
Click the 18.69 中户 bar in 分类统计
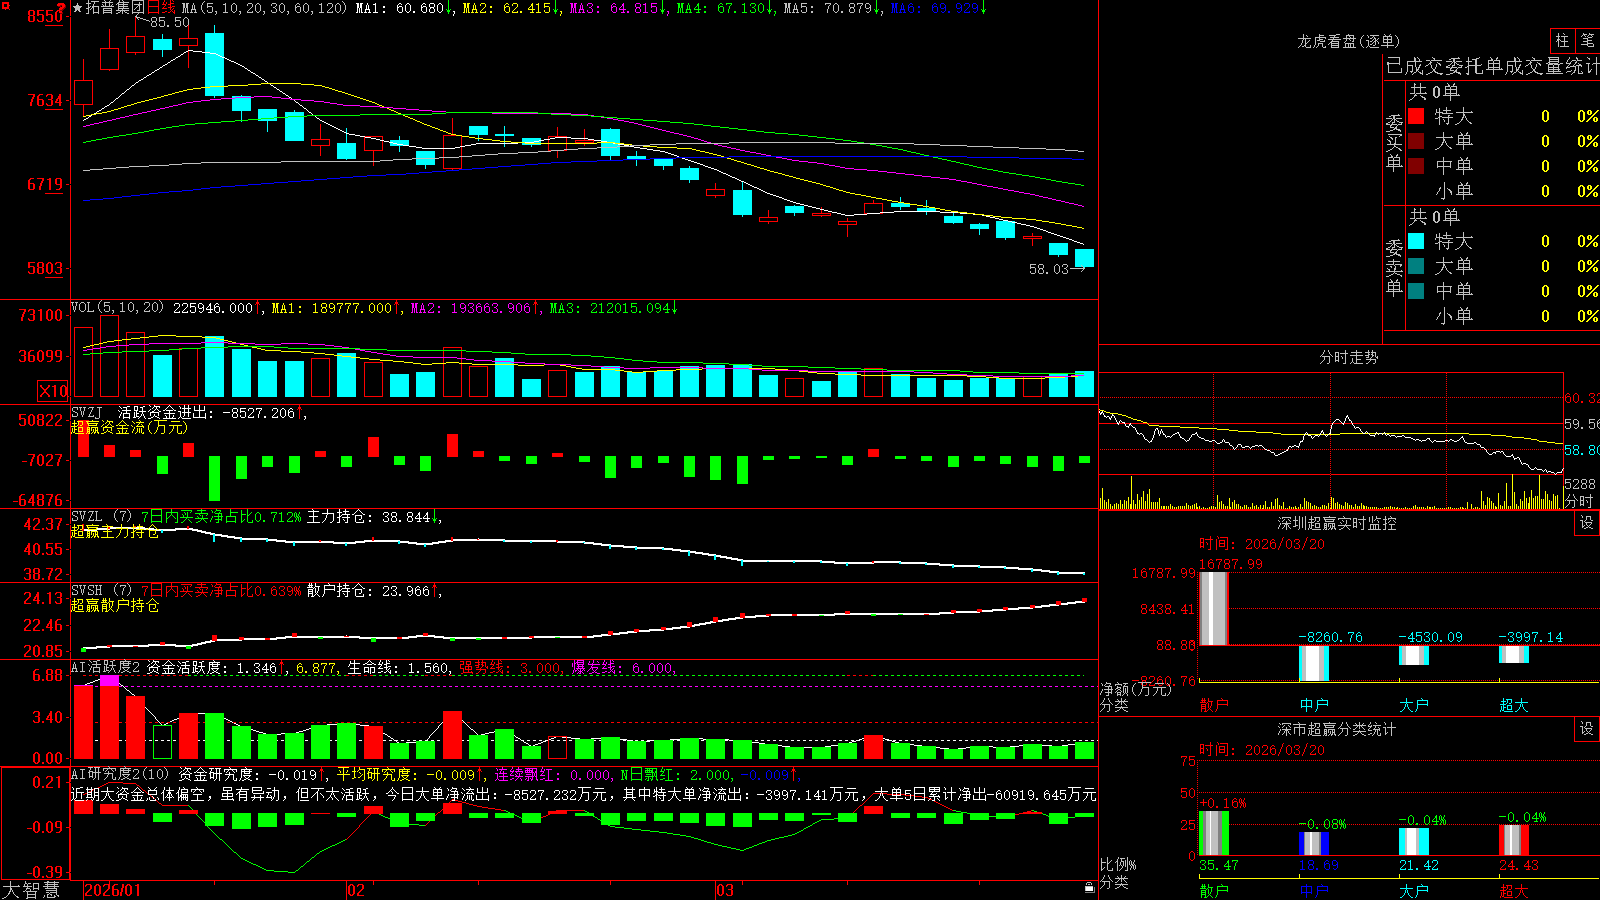(1313, 843)
